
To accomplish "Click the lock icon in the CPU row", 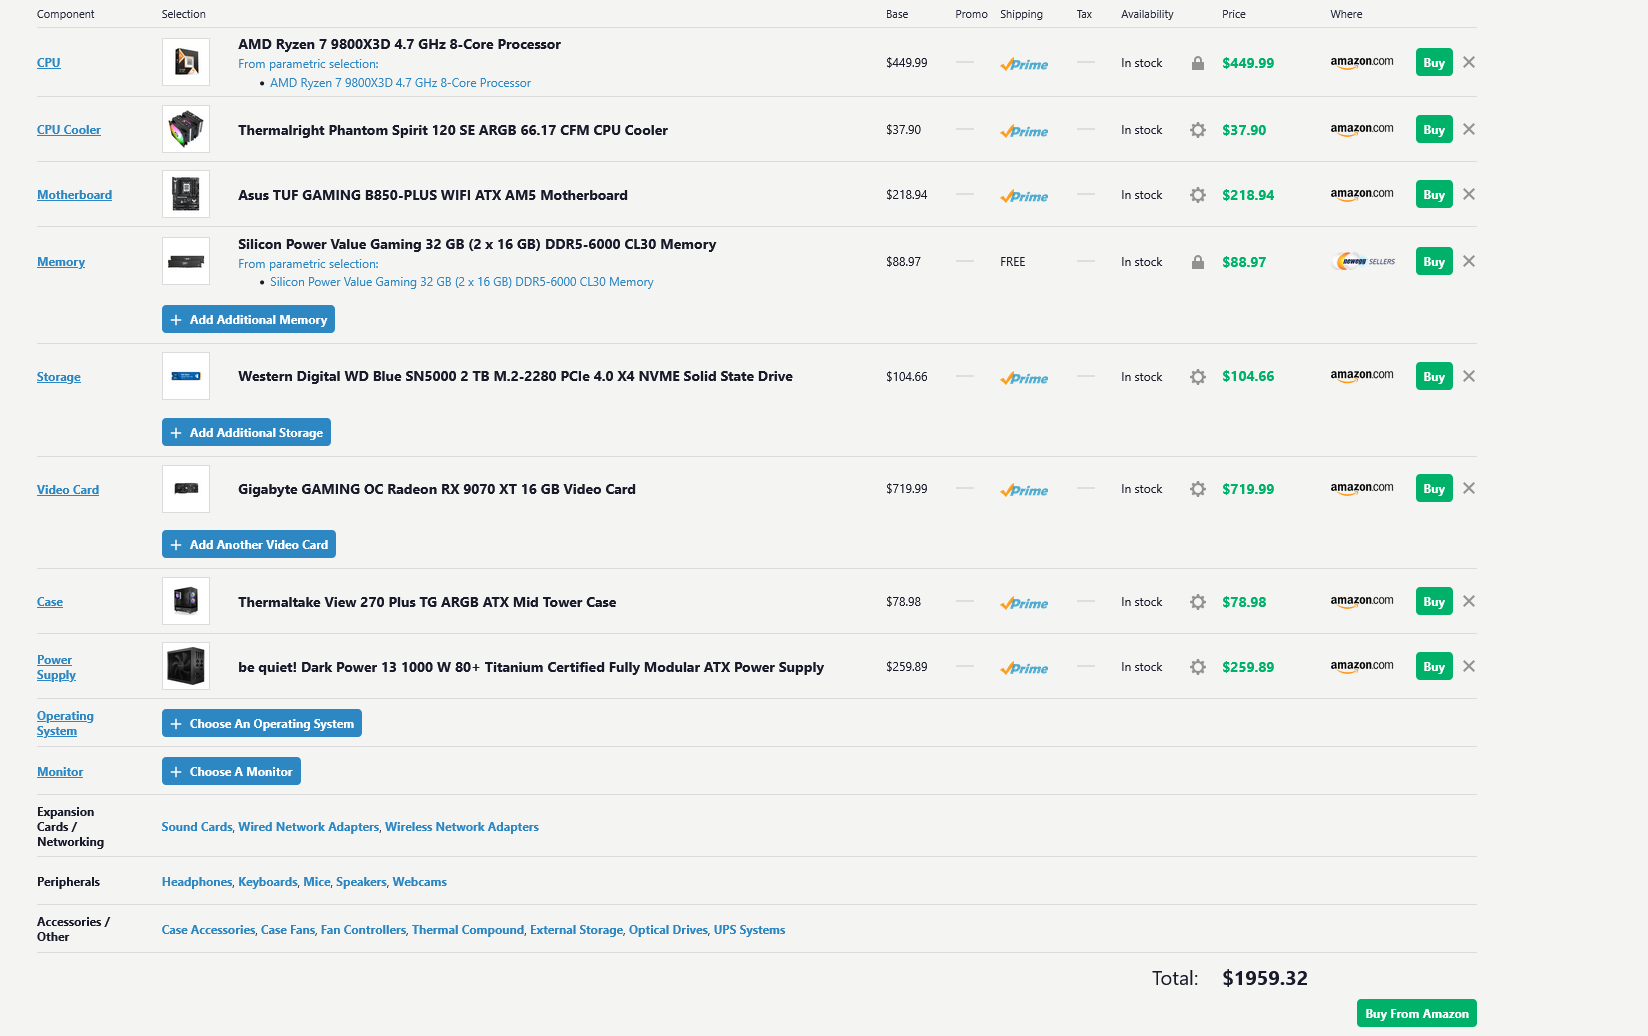I will coord(1197,63).
